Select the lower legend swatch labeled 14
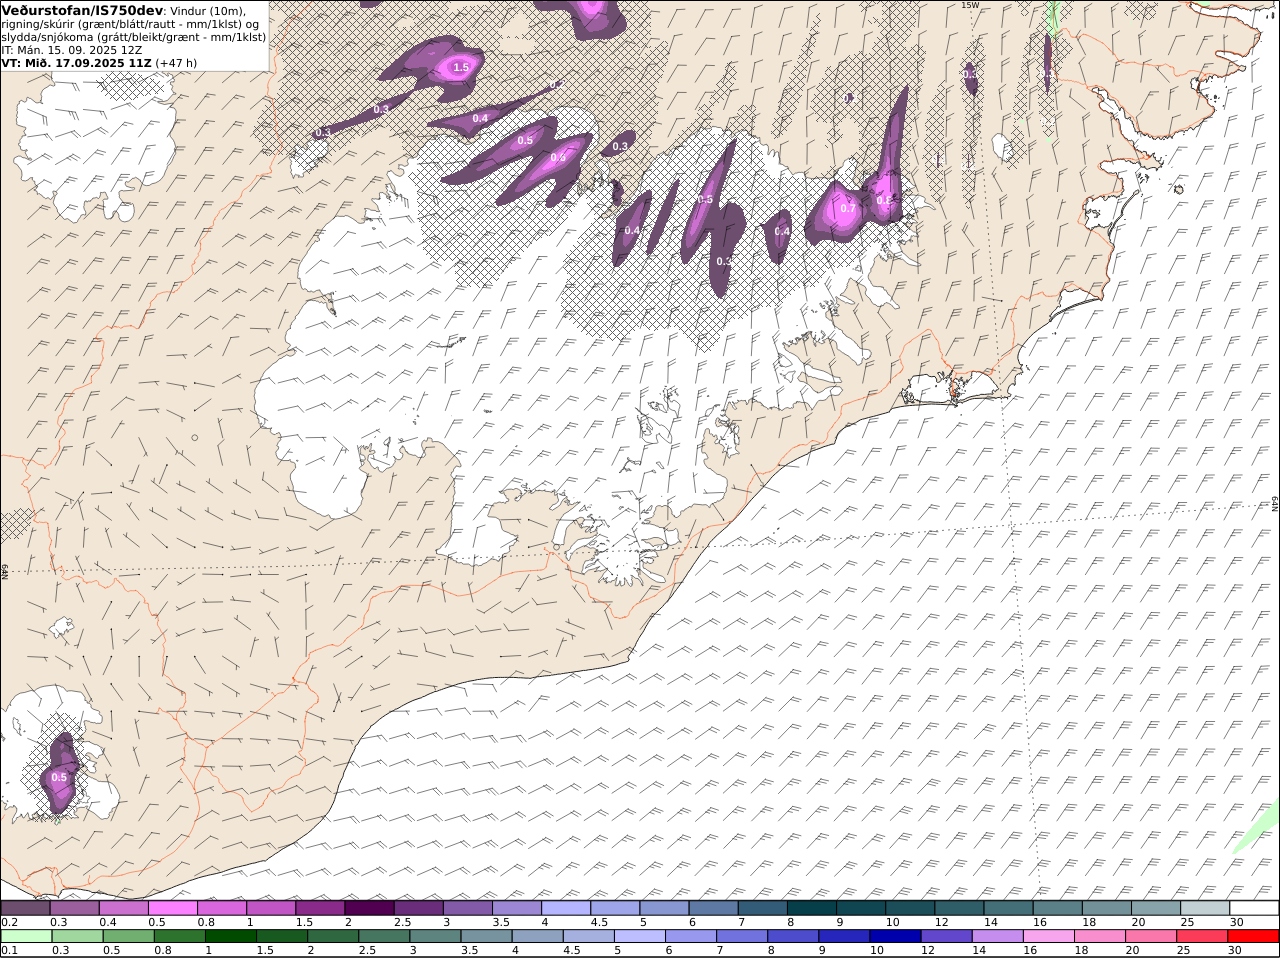 (x=997, y=937)
